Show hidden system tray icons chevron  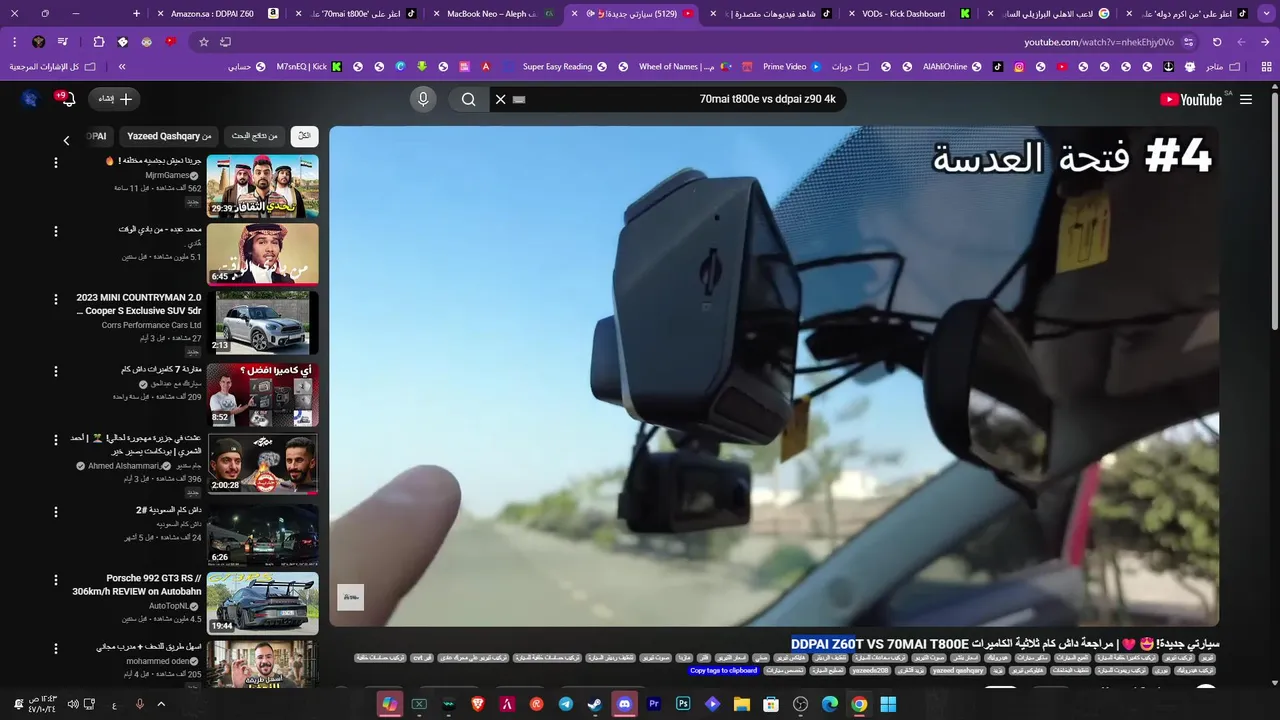[x=161, y=704]
